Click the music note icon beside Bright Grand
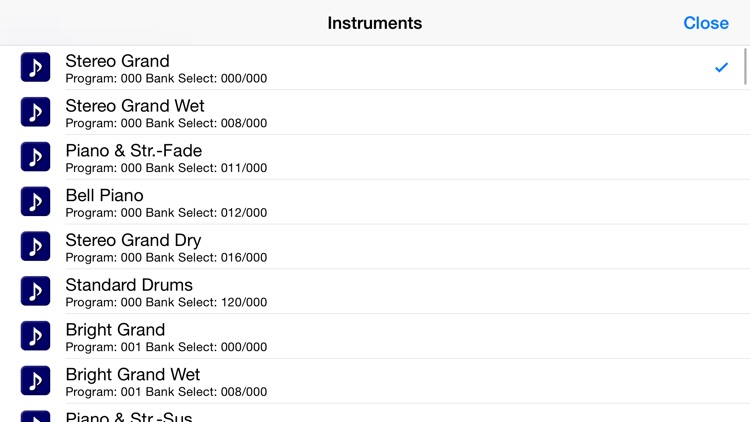Screen dimensions: 750x422 point(35,336)
